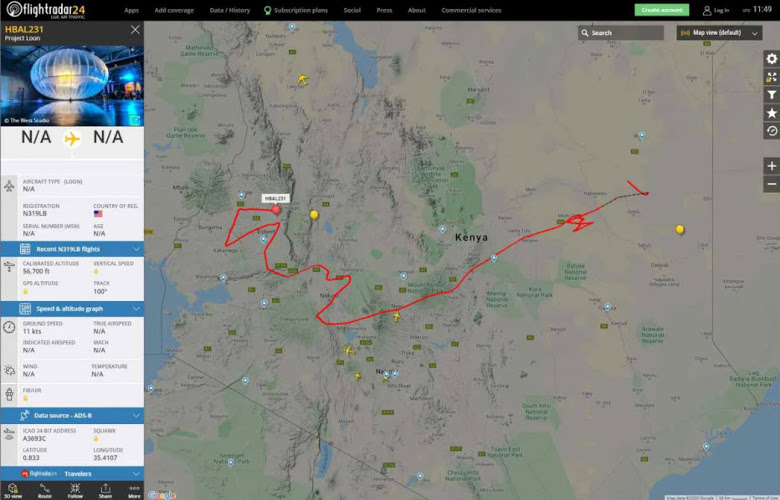Toggle fullscreen map icon on right toolbar
Screen dimensions: 780x500
tap(772, 77)
